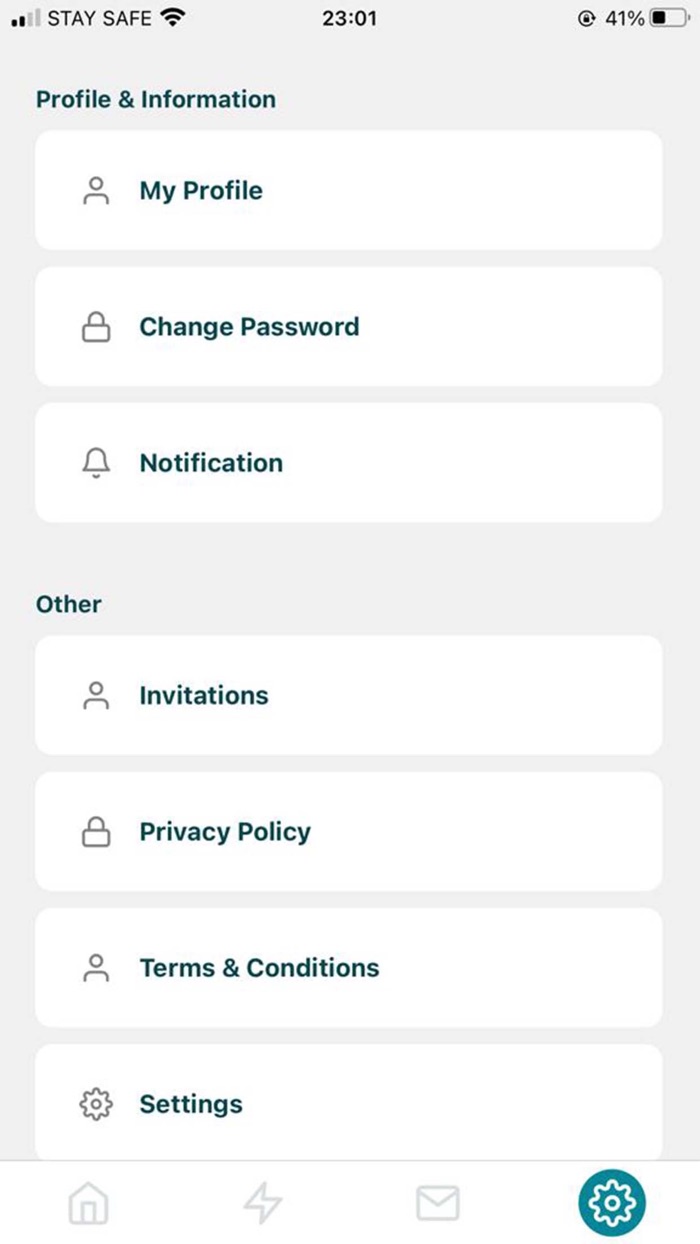Read the Privacy Policy
This screenshot has width=700, height=1244.
pyautogui.click(x=225, y=831)
